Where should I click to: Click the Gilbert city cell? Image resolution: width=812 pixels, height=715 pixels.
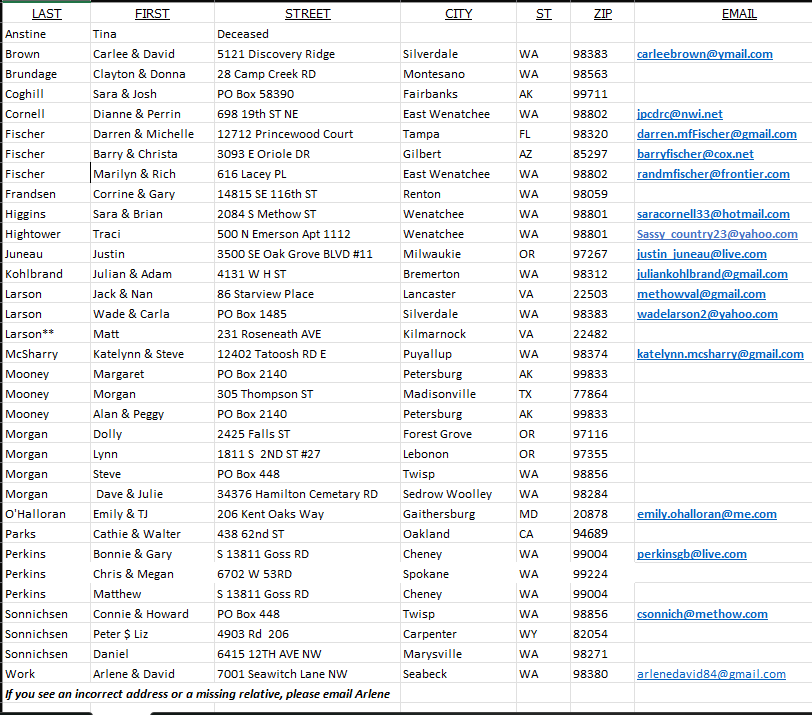[x=458, y=154]
